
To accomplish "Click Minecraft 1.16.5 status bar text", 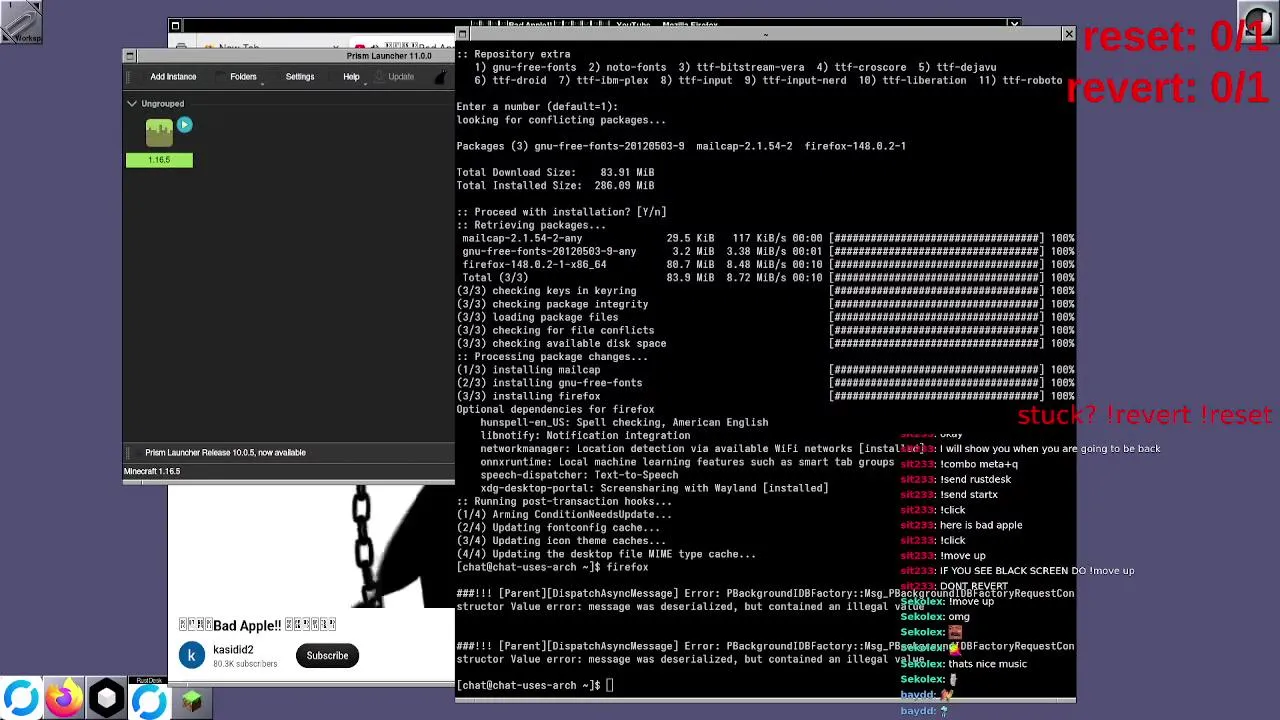I will click(152, 471).
